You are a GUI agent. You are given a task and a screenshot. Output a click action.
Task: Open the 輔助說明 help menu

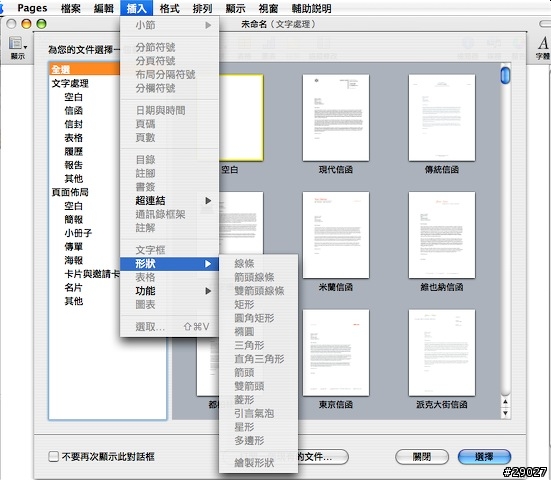[312, 8]
